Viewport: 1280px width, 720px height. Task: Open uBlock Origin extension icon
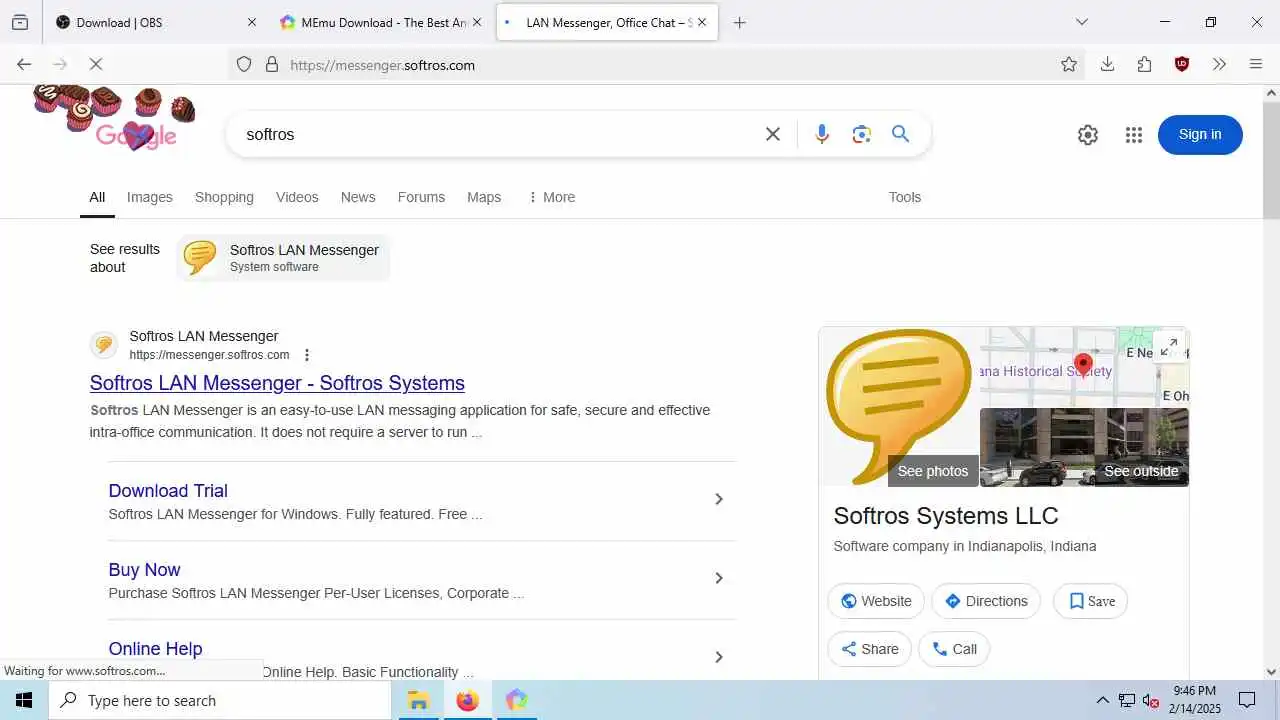pyautogui.click(x=1182, y=64)
